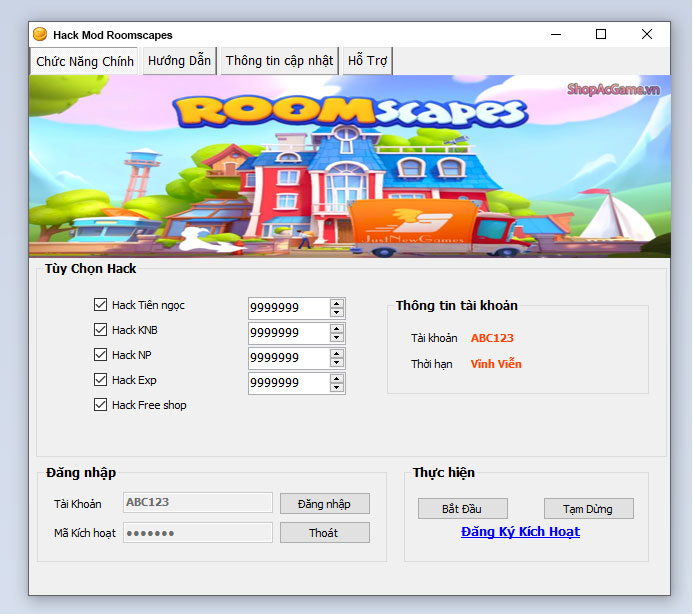Toggle the Hack KNB checkbox
This screenshot has height=616, width=693.
pyautogui.click(x=100, y=330)
